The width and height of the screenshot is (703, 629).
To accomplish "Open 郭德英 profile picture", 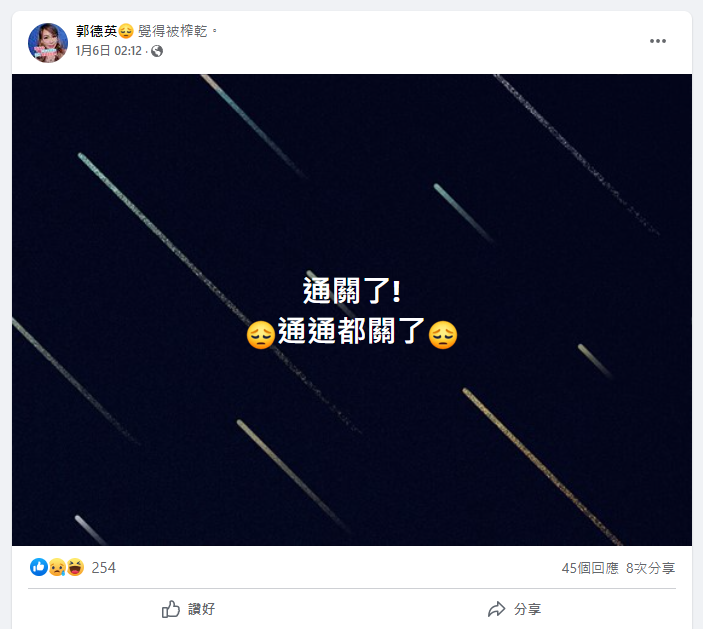I will click(x=48, y=43).
